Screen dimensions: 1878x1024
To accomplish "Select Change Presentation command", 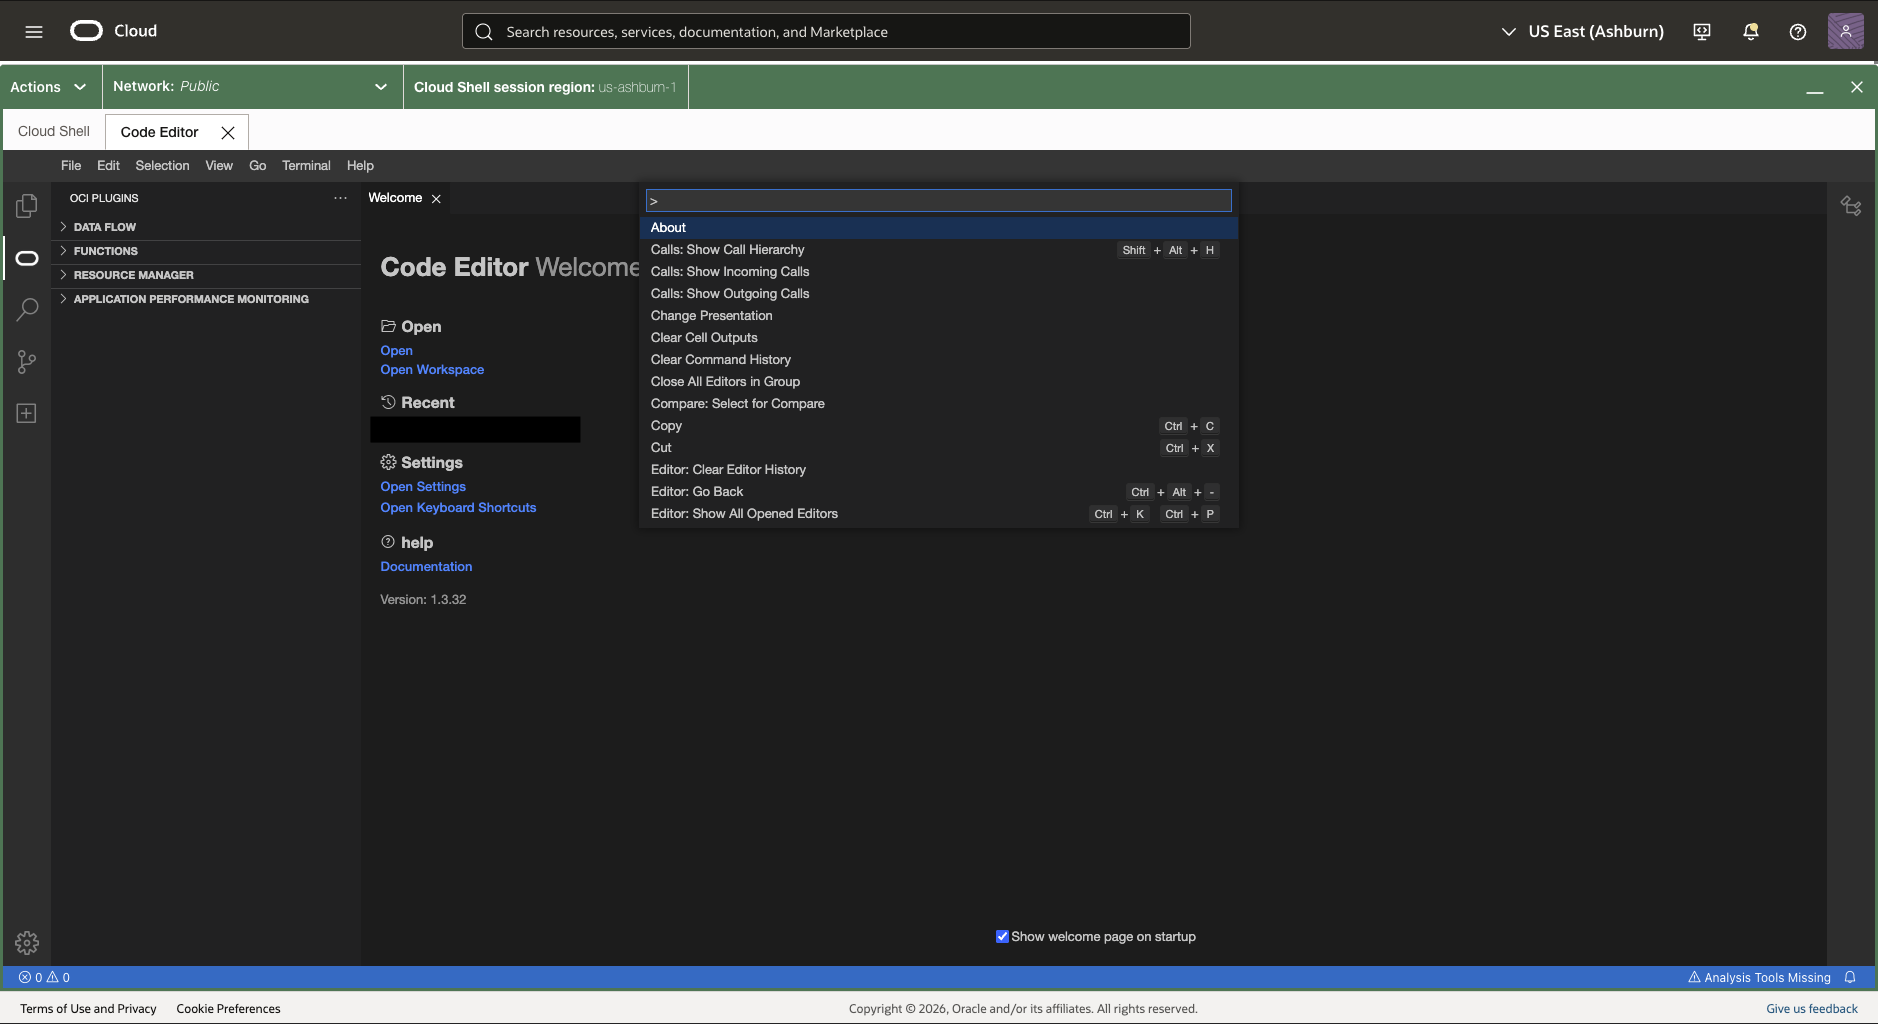I will pyautogui.click(x=938, y=316).
